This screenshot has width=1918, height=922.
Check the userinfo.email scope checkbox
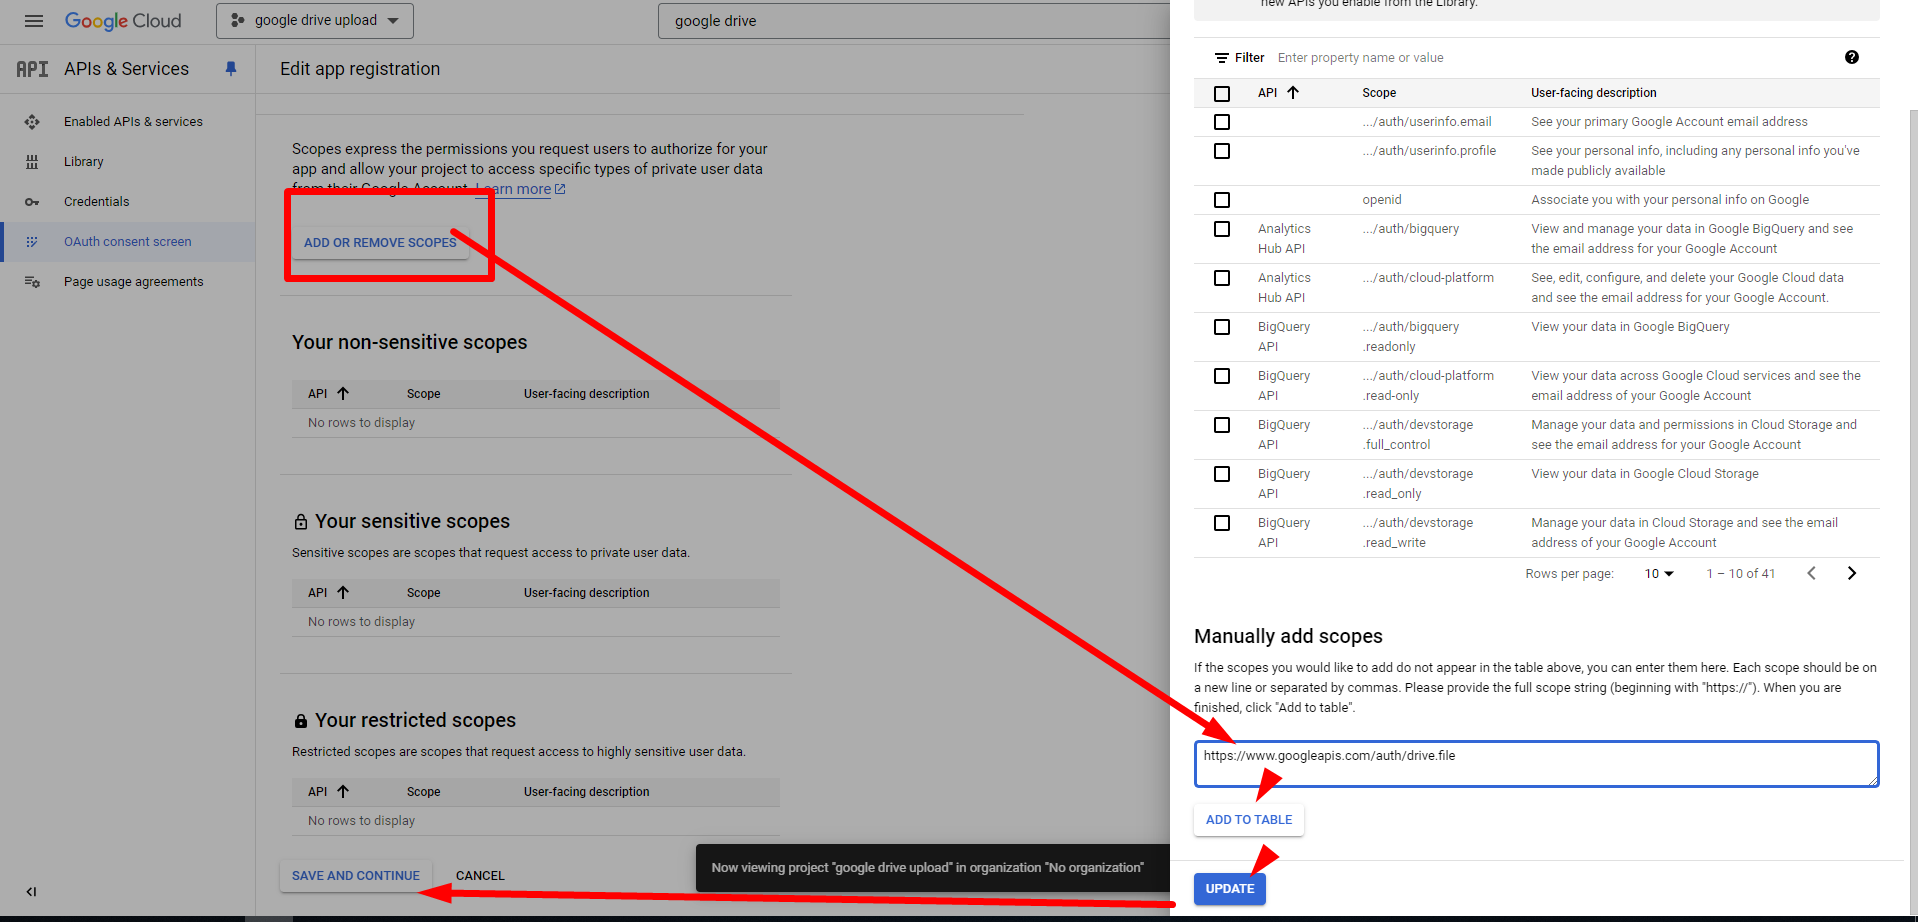[x=1222, y=122]
